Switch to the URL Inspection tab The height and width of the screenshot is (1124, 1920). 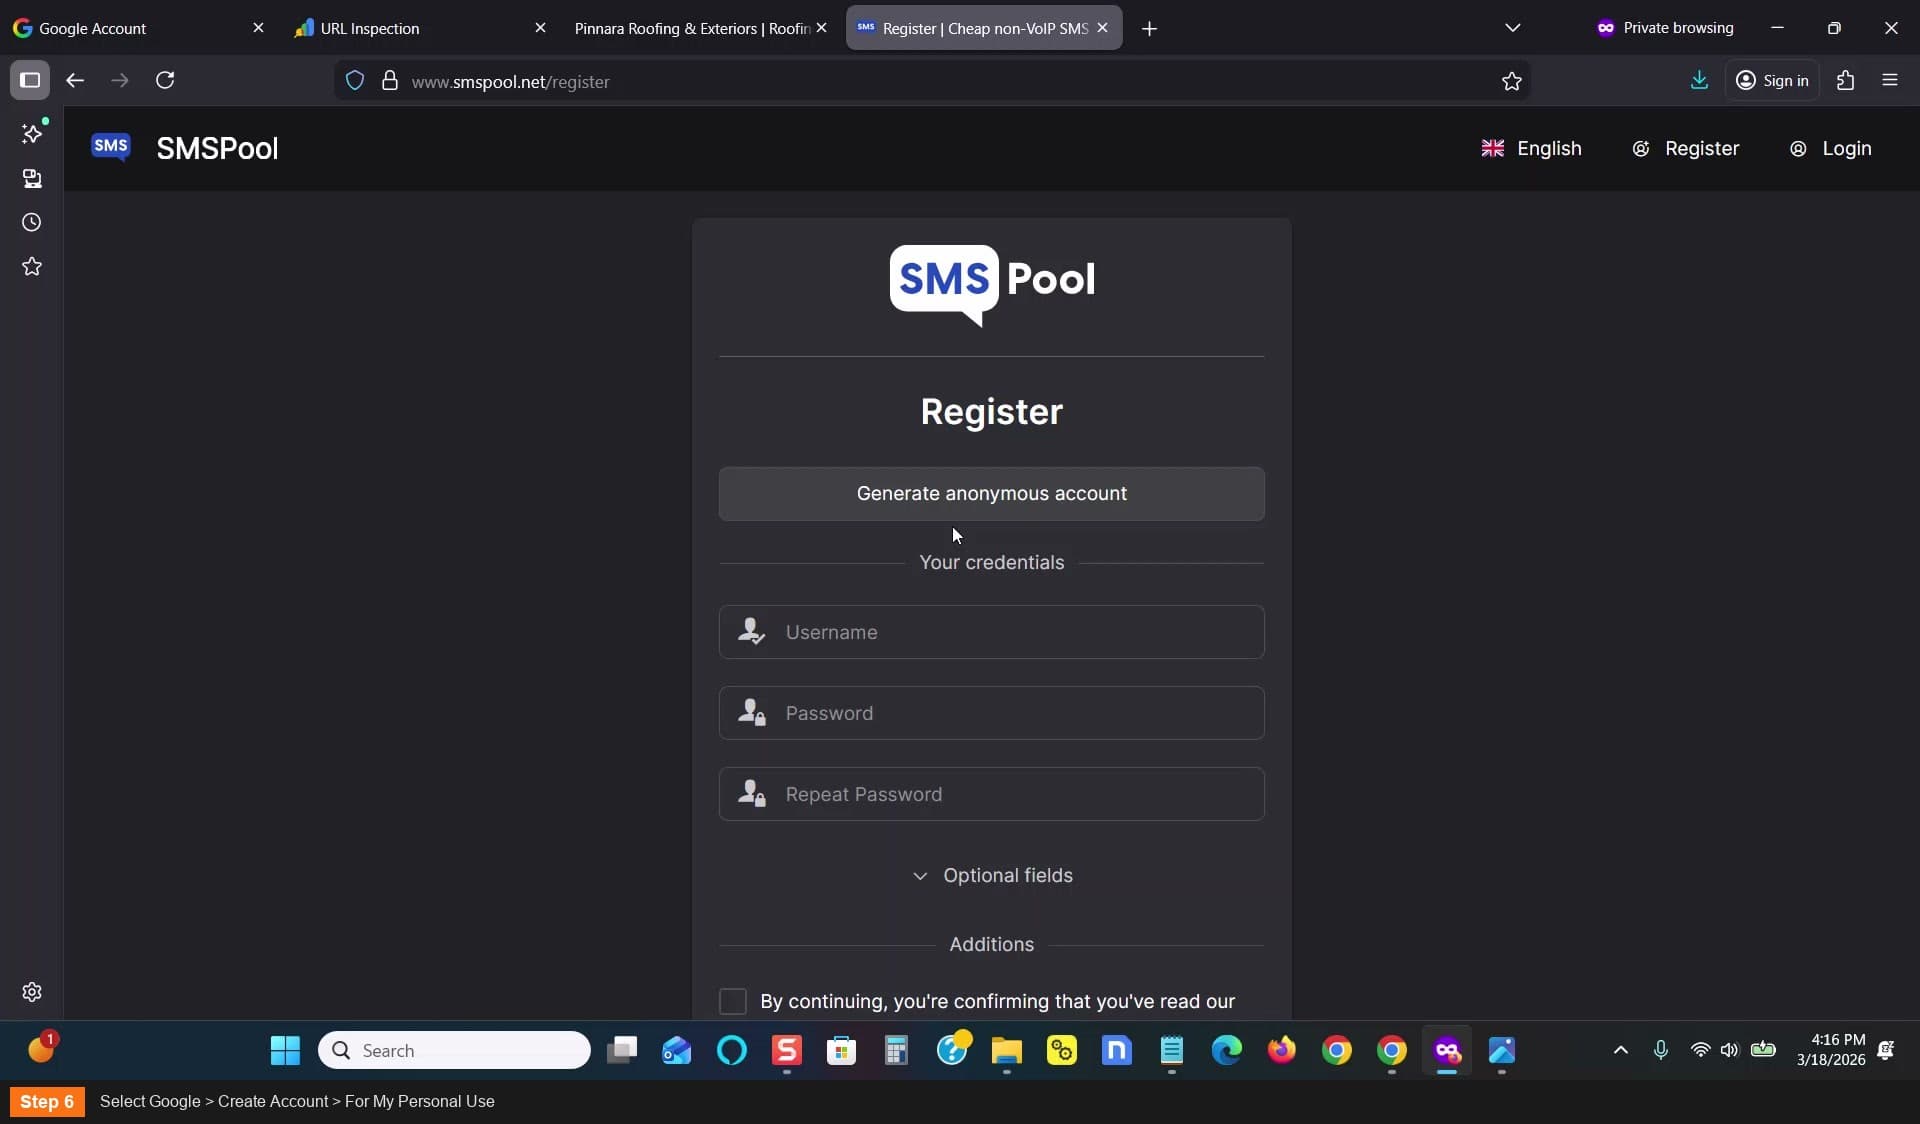(420, 28)
